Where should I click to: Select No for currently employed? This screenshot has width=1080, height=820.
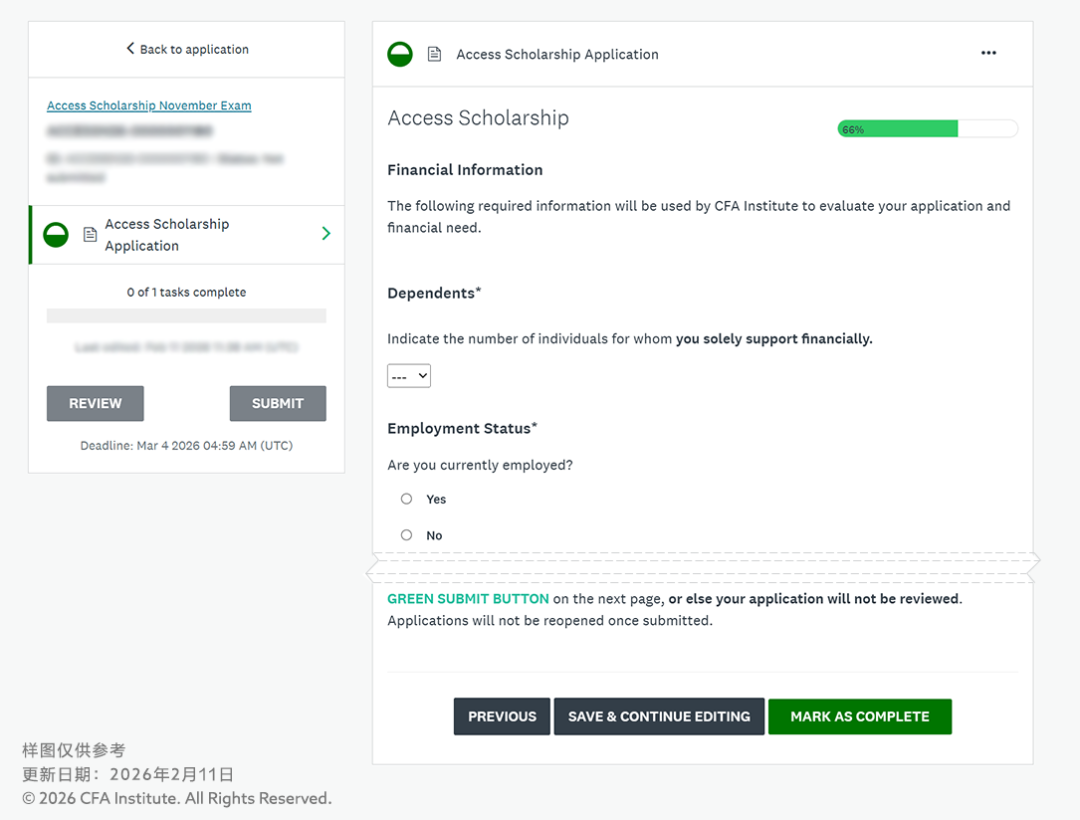[x=407, y=535]
